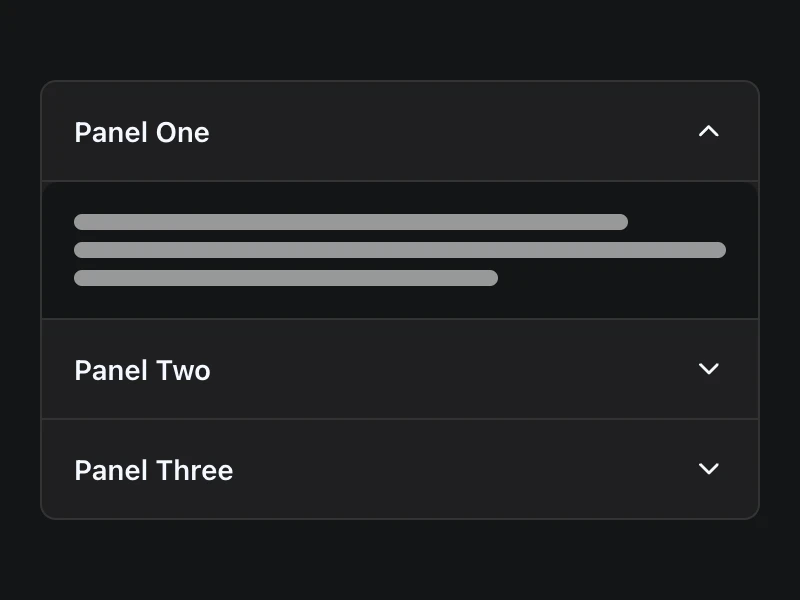The width and height of the screenshot is (800, 600).
Task: Click the "Panel Two" title text
Action: tap(142, 370)
